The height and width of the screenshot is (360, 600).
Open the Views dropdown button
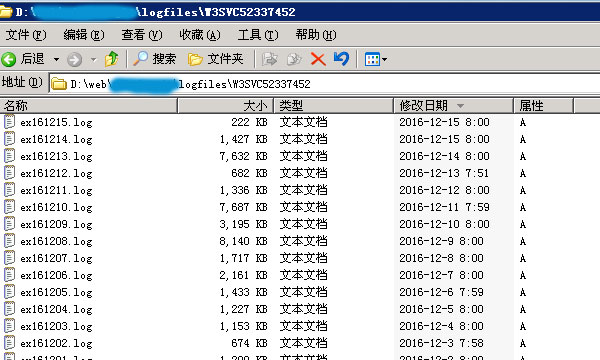click(x=375, y=59)
